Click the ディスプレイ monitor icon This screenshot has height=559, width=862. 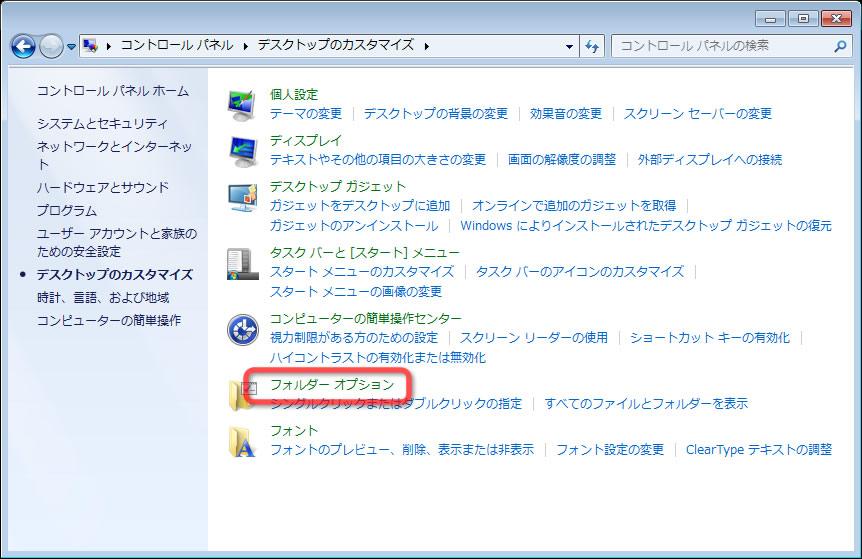coord(242,150)
